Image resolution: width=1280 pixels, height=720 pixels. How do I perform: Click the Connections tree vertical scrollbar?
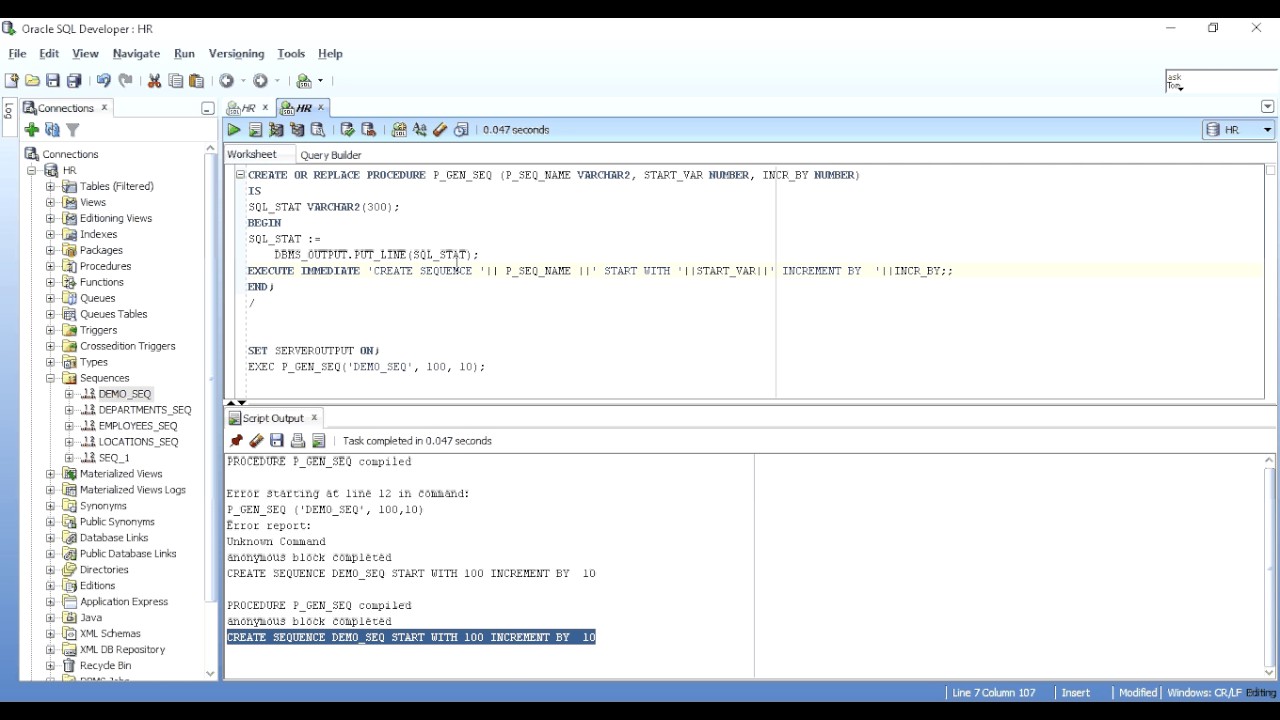pos(210,410)
